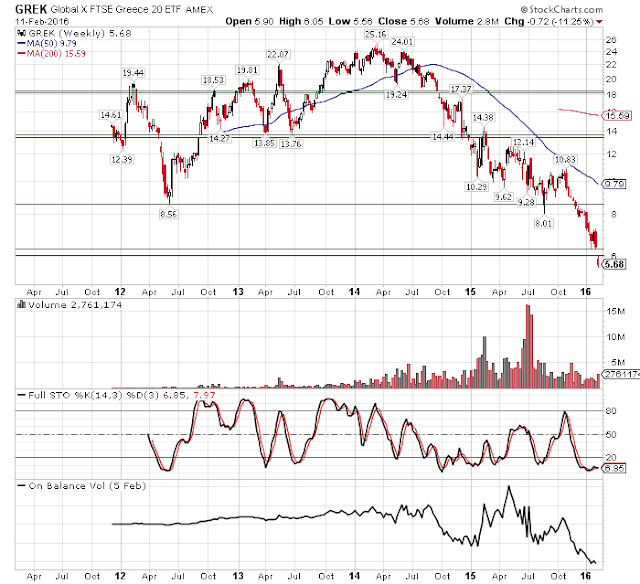The width and height of the screenshot is (640, 584).
Task: Click the volume bars icon beside Volume
Action: coord(21,304)
